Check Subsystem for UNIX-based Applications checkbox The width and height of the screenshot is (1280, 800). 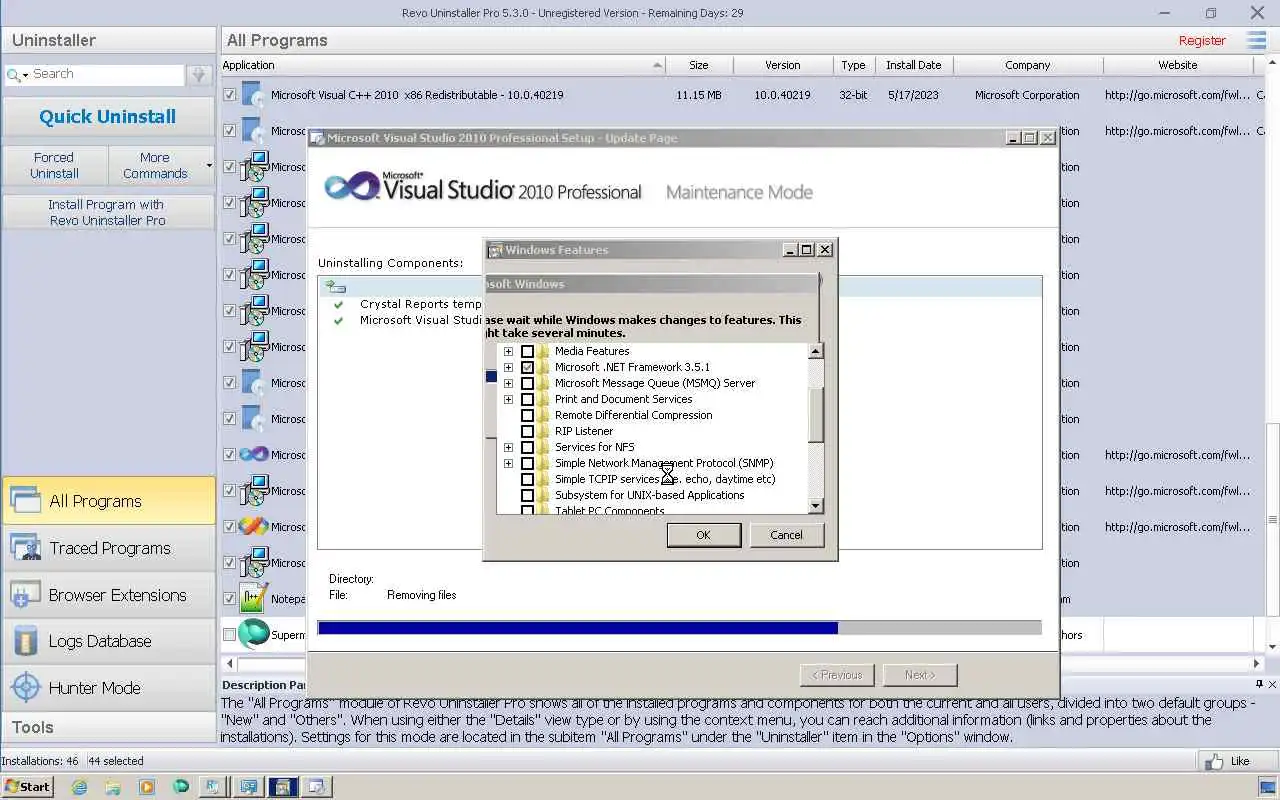point(527,495)
